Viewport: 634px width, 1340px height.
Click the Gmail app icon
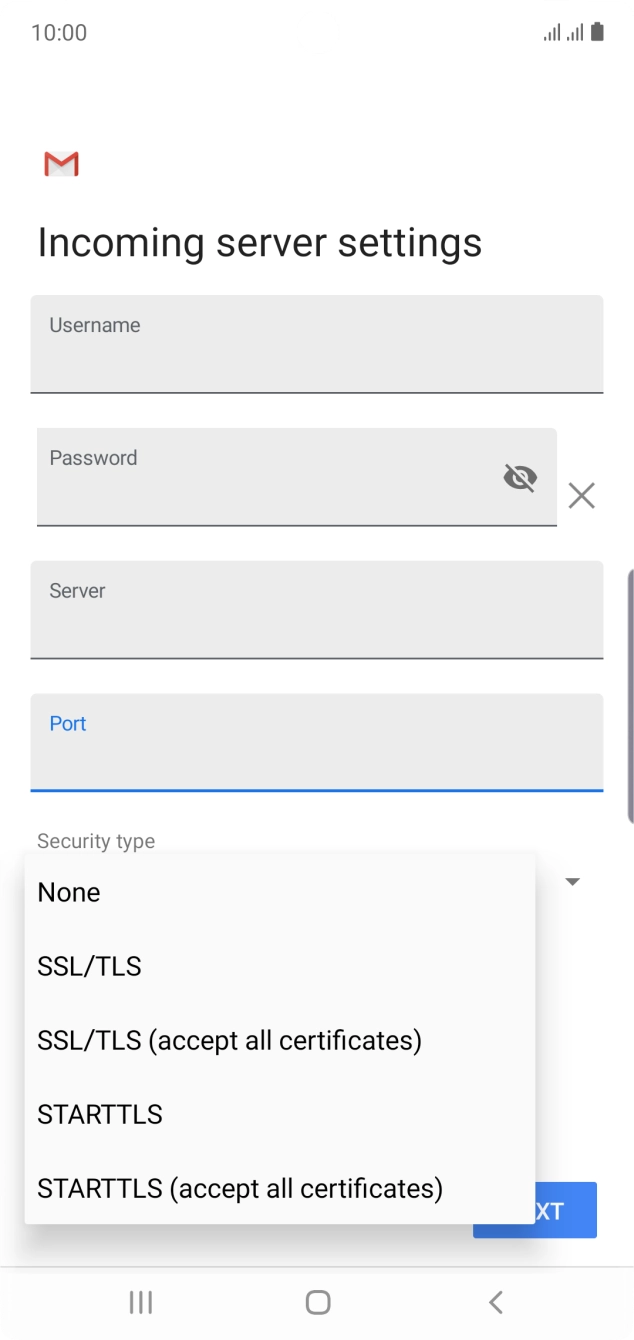coord(60,163)
